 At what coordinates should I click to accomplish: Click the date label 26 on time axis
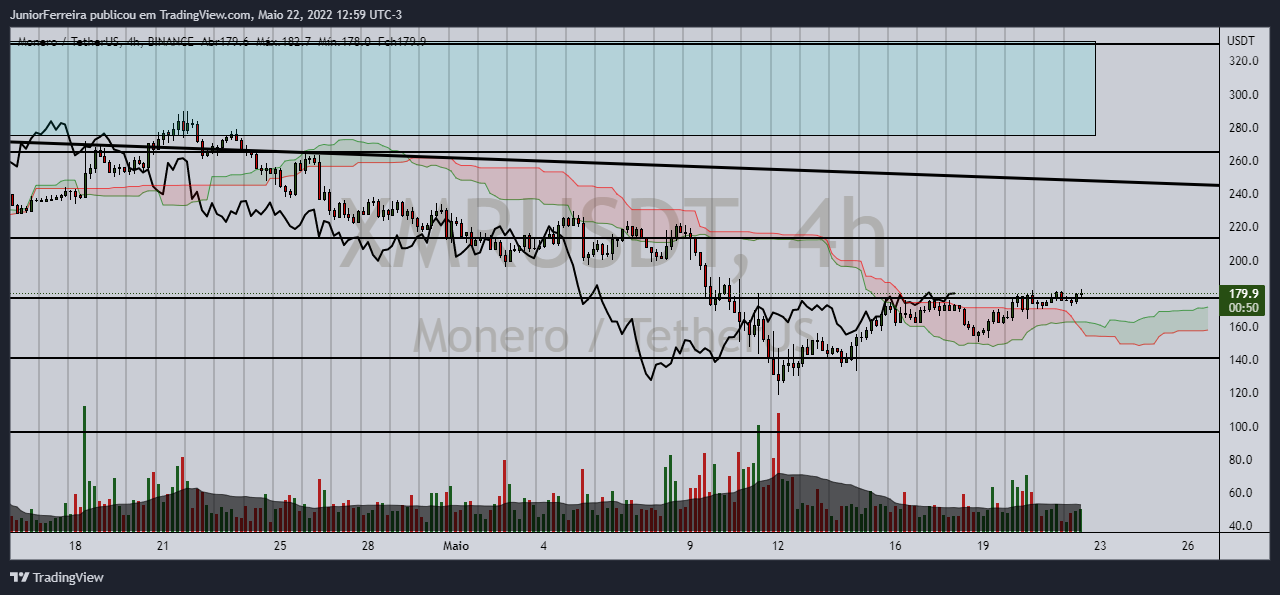(x=1188, y=546)
